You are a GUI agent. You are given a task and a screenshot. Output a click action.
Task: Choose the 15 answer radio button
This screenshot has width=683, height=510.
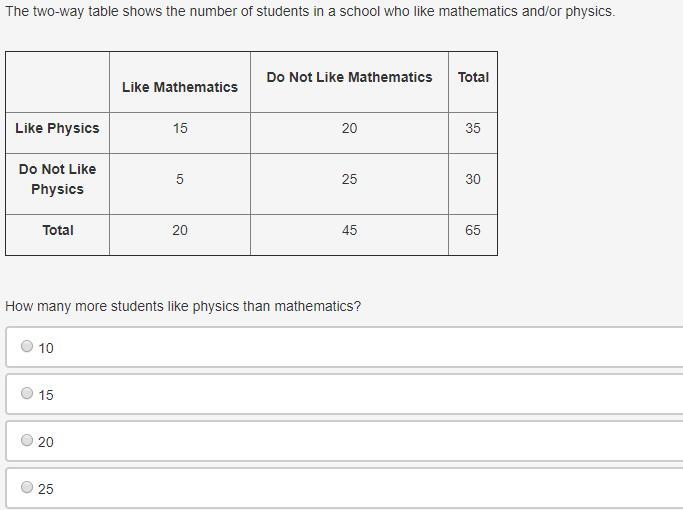click(27, 394)
